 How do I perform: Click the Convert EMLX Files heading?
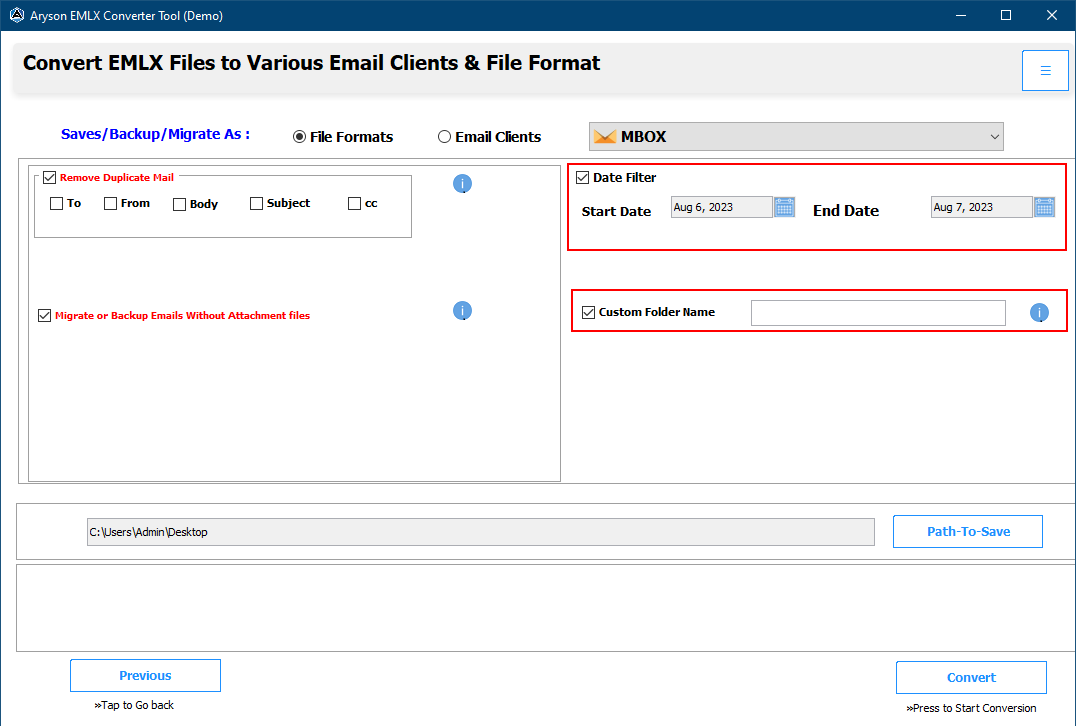(312, 63)
